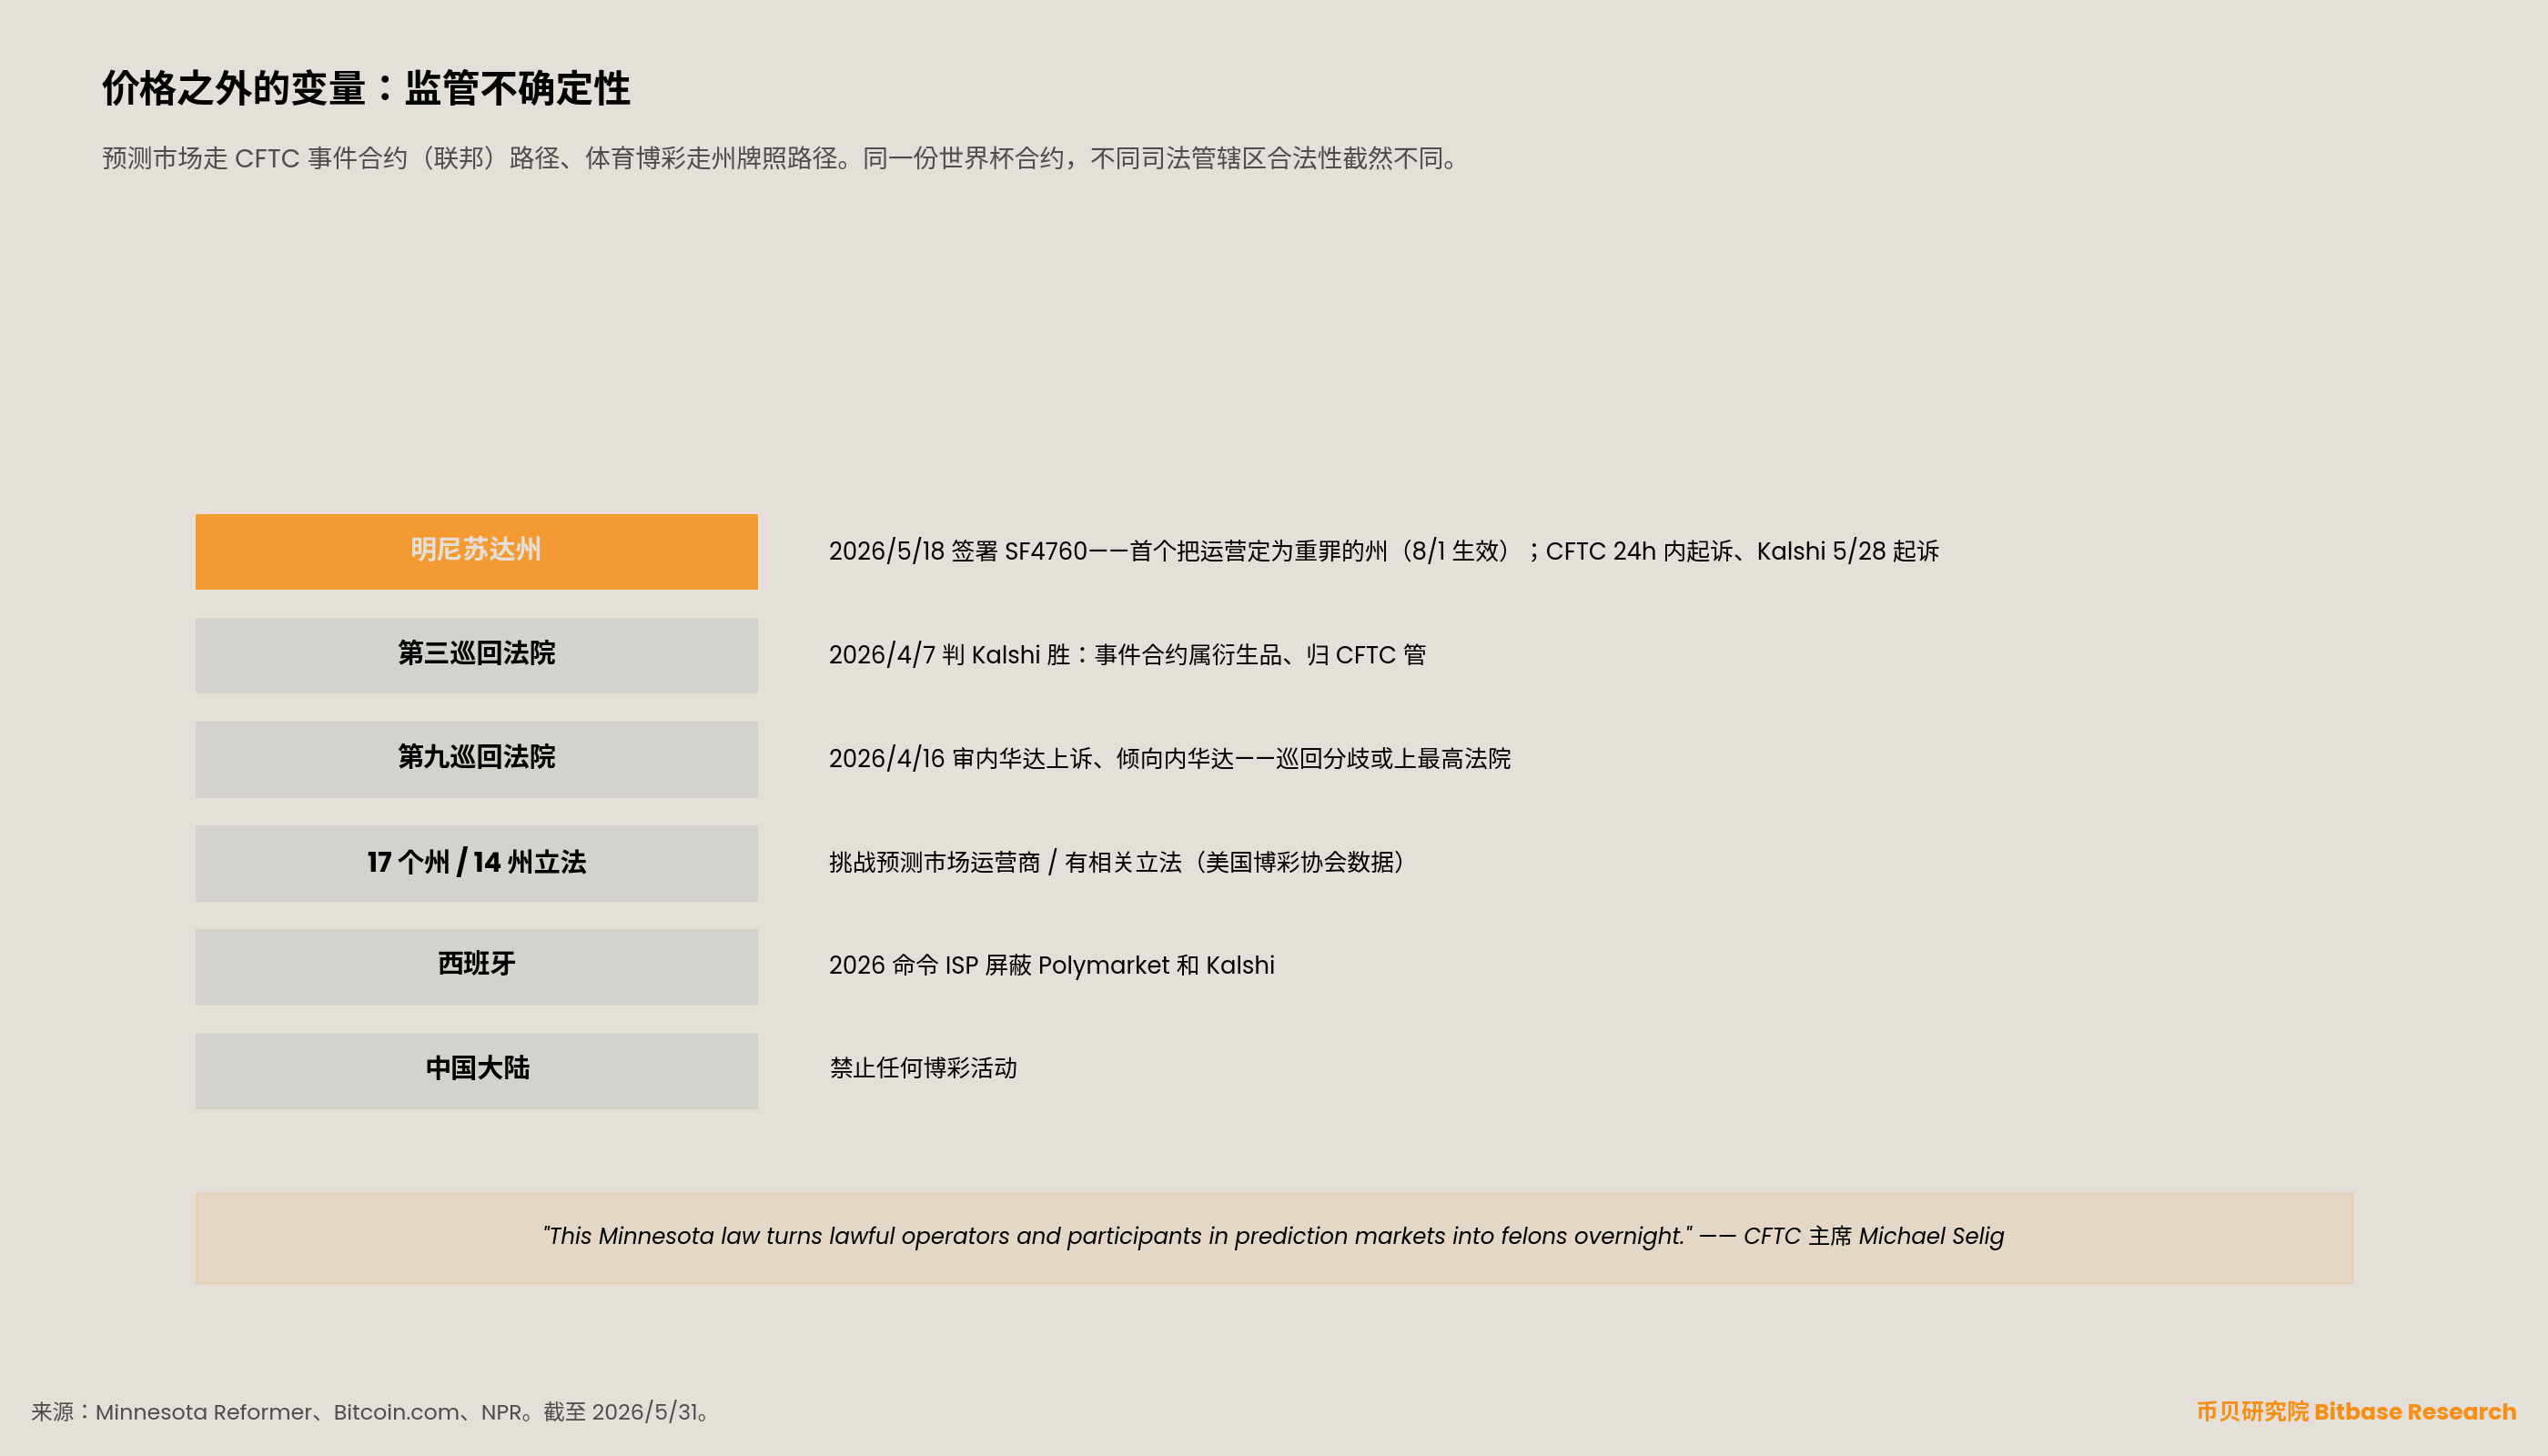Click the slide title 价格之外的变量：监管不确定性
This screenshot has height=1456, width=2548.
point(366,88)
